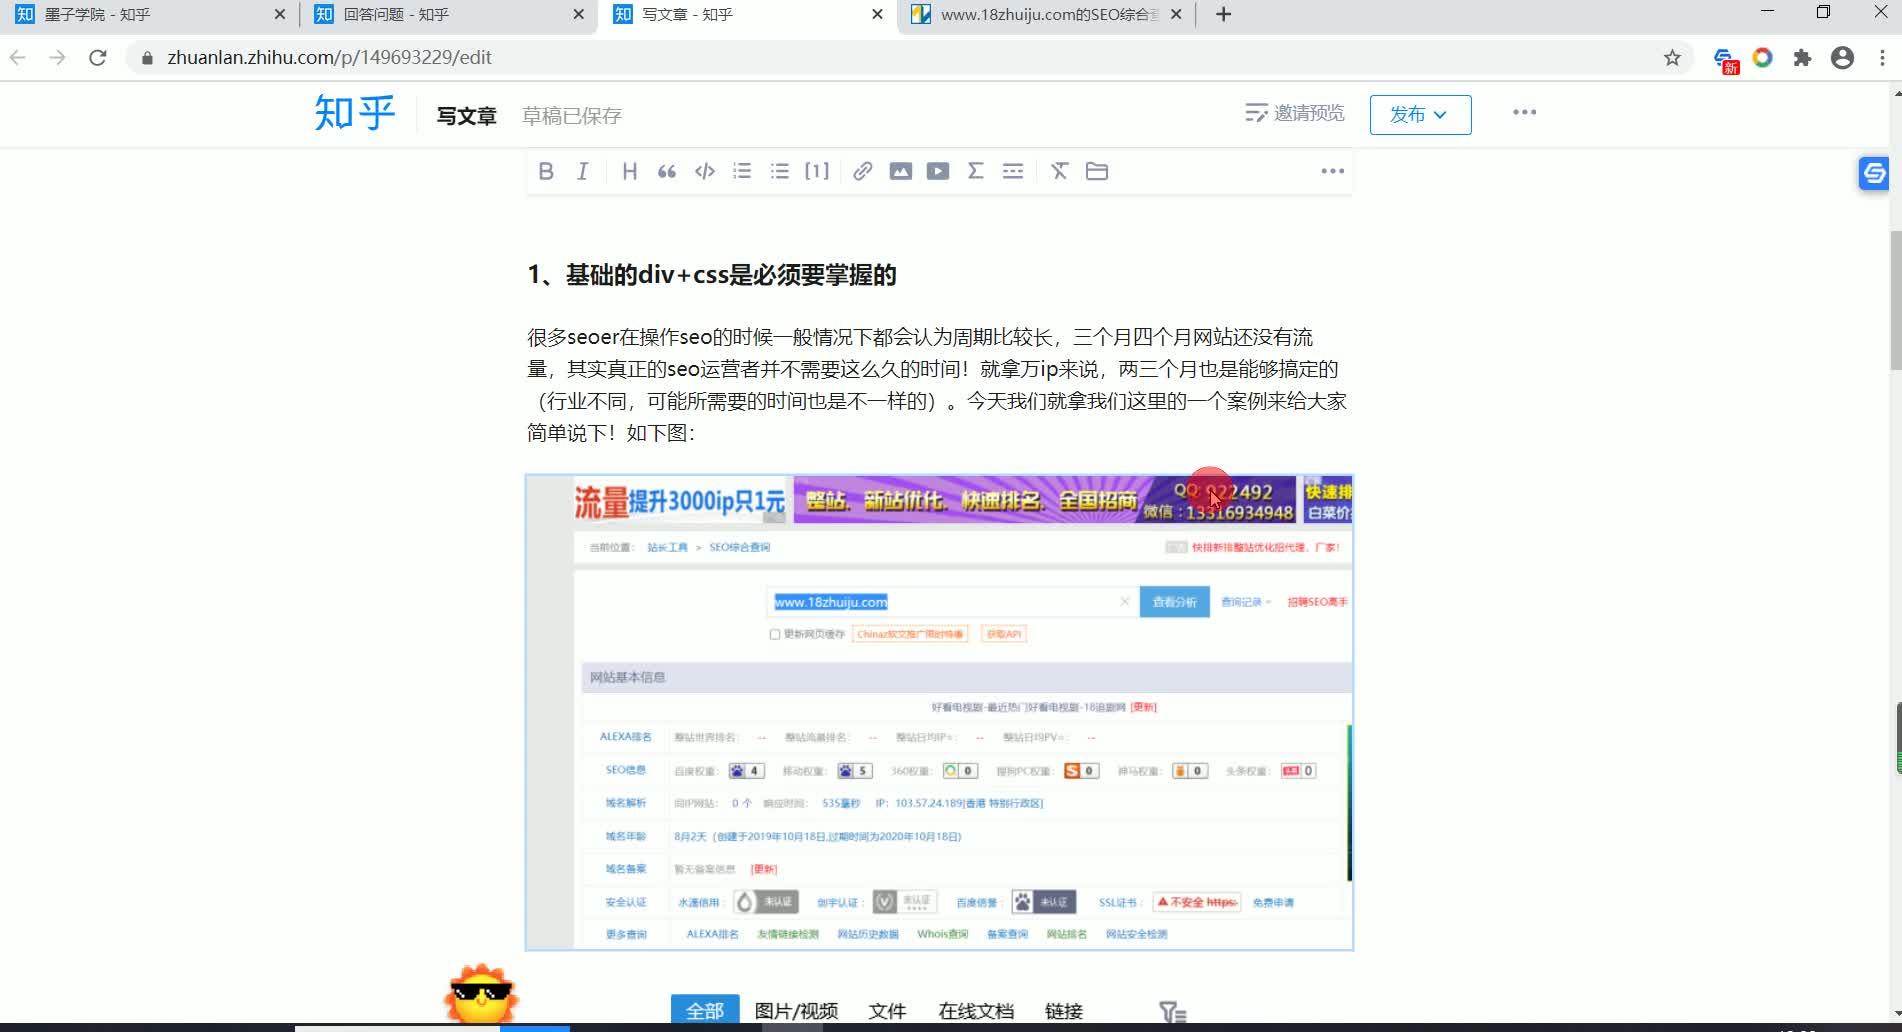Click the red-badged extension icon
Viewport: 1902px width, 1032px height.
coord(1726,60)
